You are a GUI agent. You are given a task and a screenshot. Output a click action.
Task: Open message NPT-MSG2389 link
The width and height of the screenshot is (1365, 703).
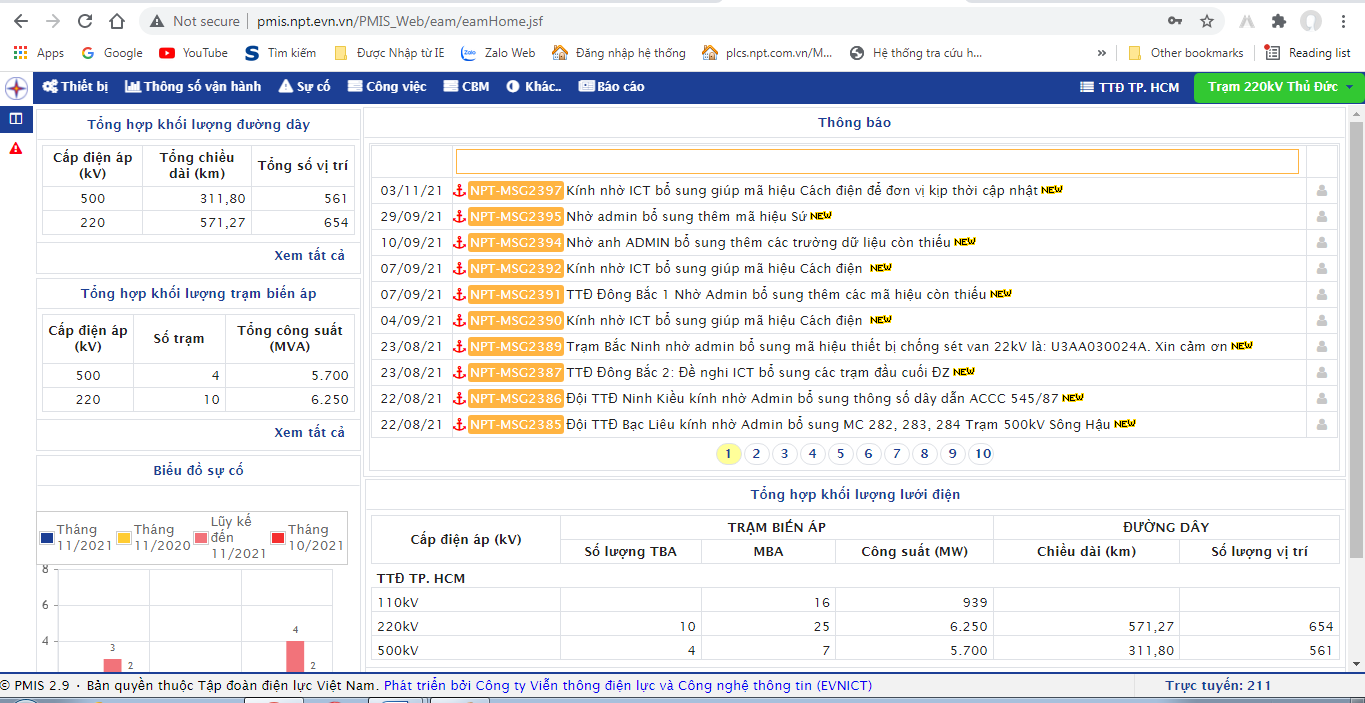coord(516,346)
